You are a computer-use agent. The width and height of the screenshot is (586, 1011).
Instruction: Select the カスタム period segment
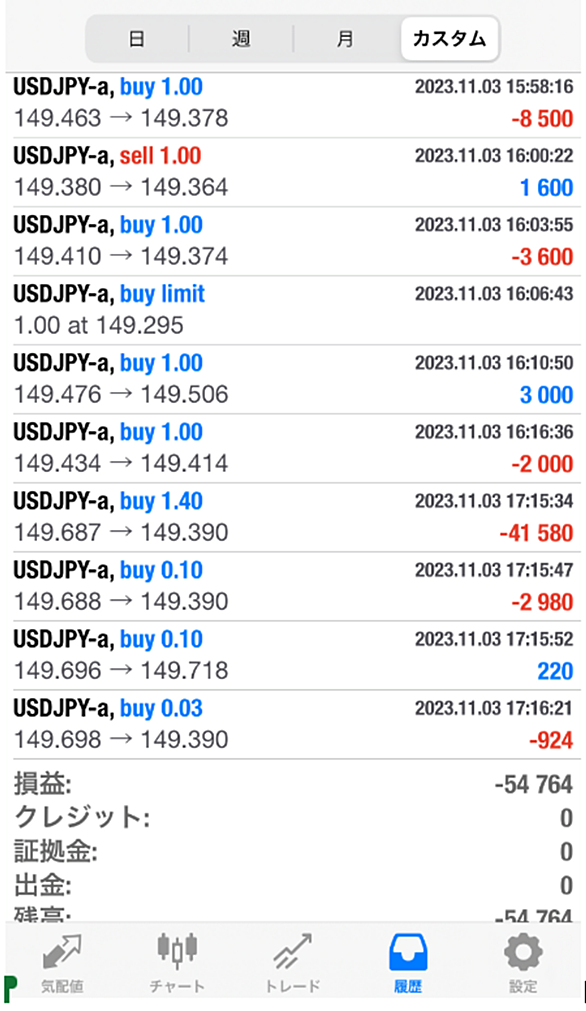click(x=449, y=39)
